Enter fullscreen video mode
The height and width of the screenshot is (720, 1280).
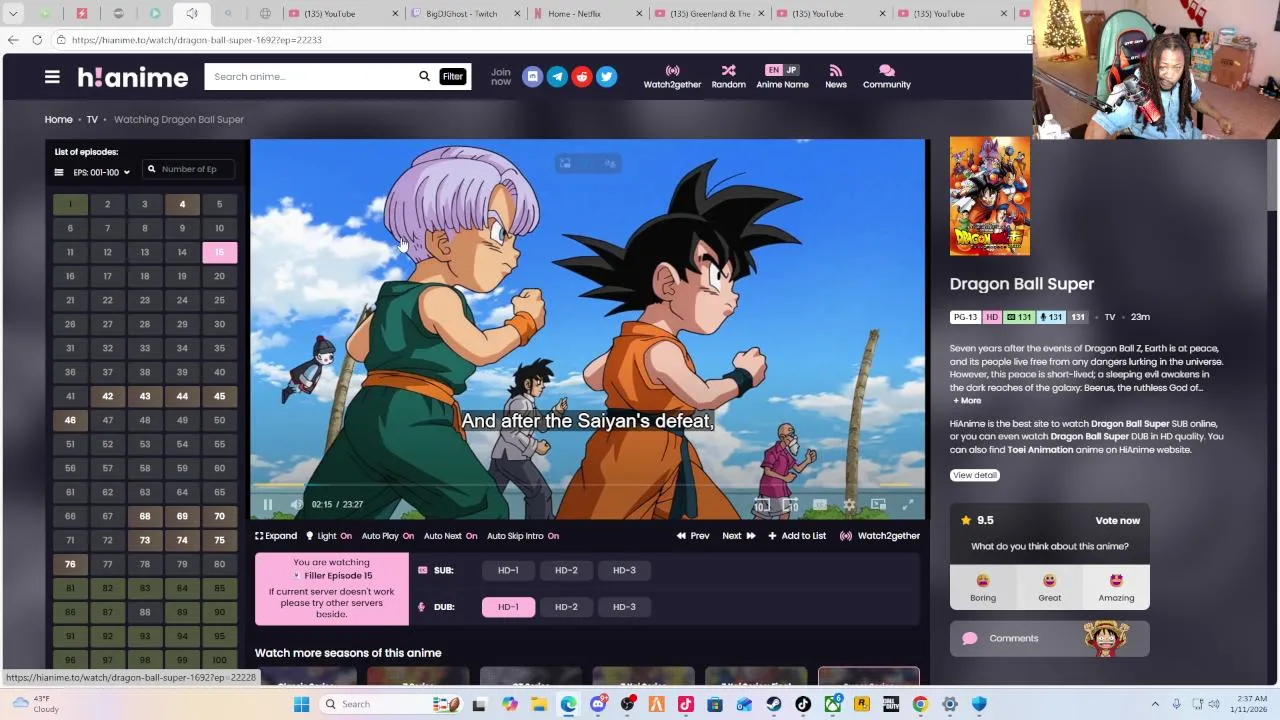tap(908, 505)
